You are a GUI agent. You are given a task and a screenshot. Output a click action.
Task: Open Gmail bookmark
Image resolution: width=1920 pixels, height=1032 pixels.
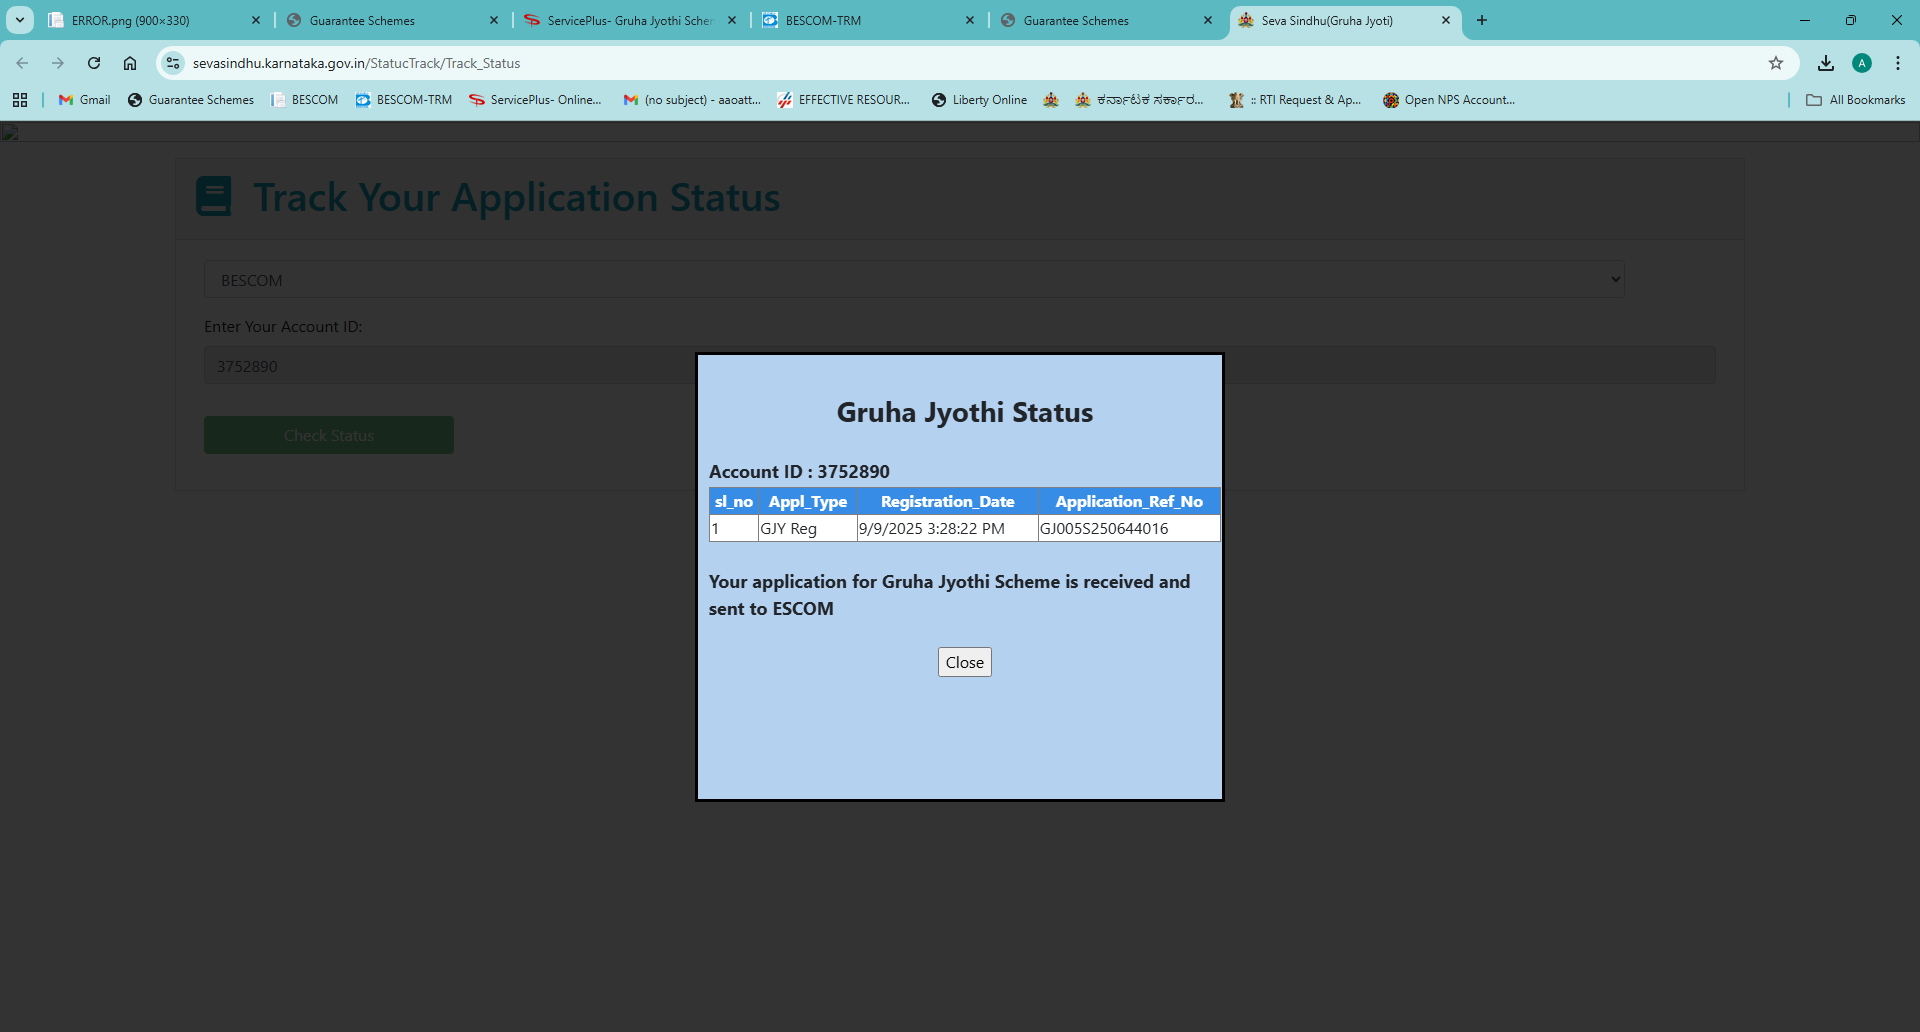[85, 100]
